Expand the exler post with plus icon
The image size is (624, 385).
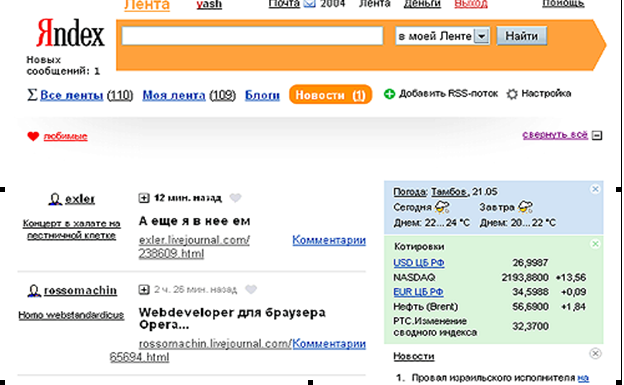tap(144, 198)
